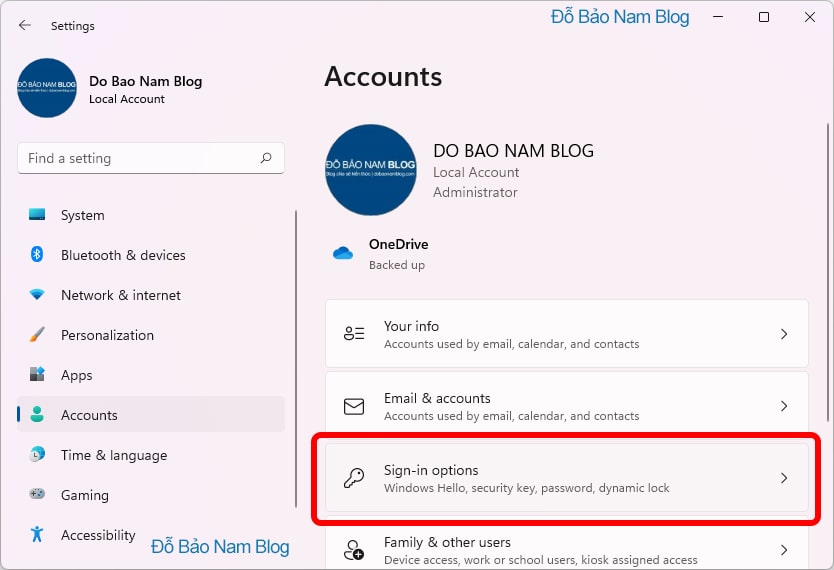Open Your info settings title
This screenshot has height=570, width=834.
tap(411, 326)
